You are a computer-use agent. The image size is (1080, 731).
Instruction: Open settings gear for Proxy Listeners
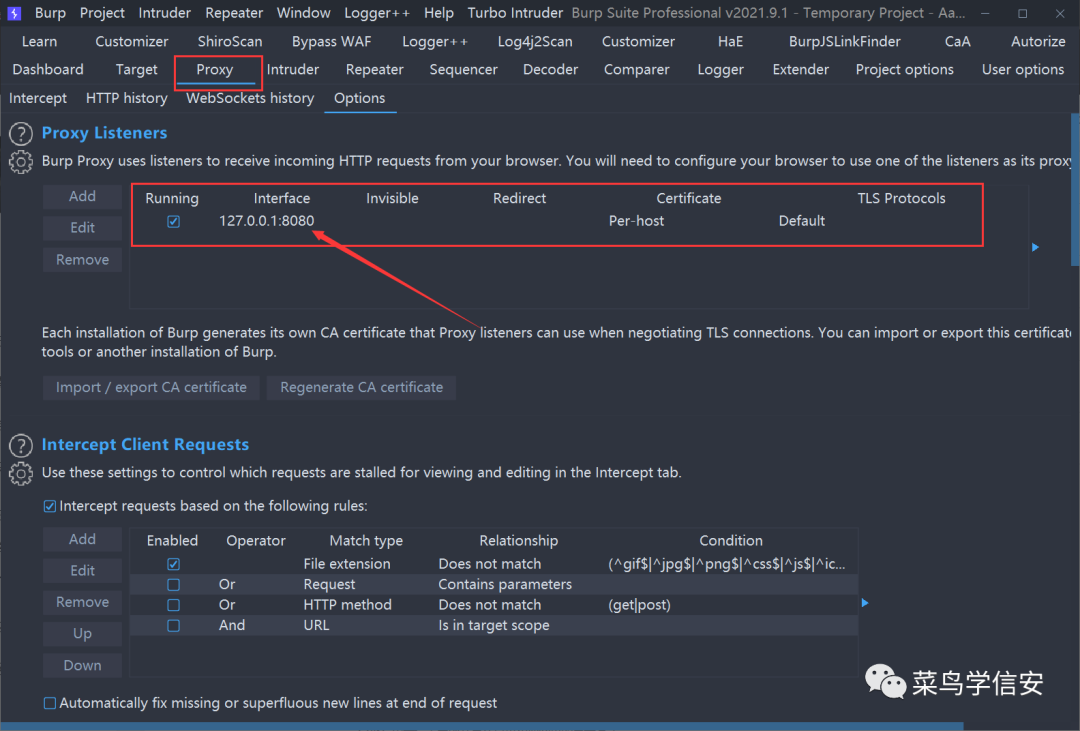point(21,162)
